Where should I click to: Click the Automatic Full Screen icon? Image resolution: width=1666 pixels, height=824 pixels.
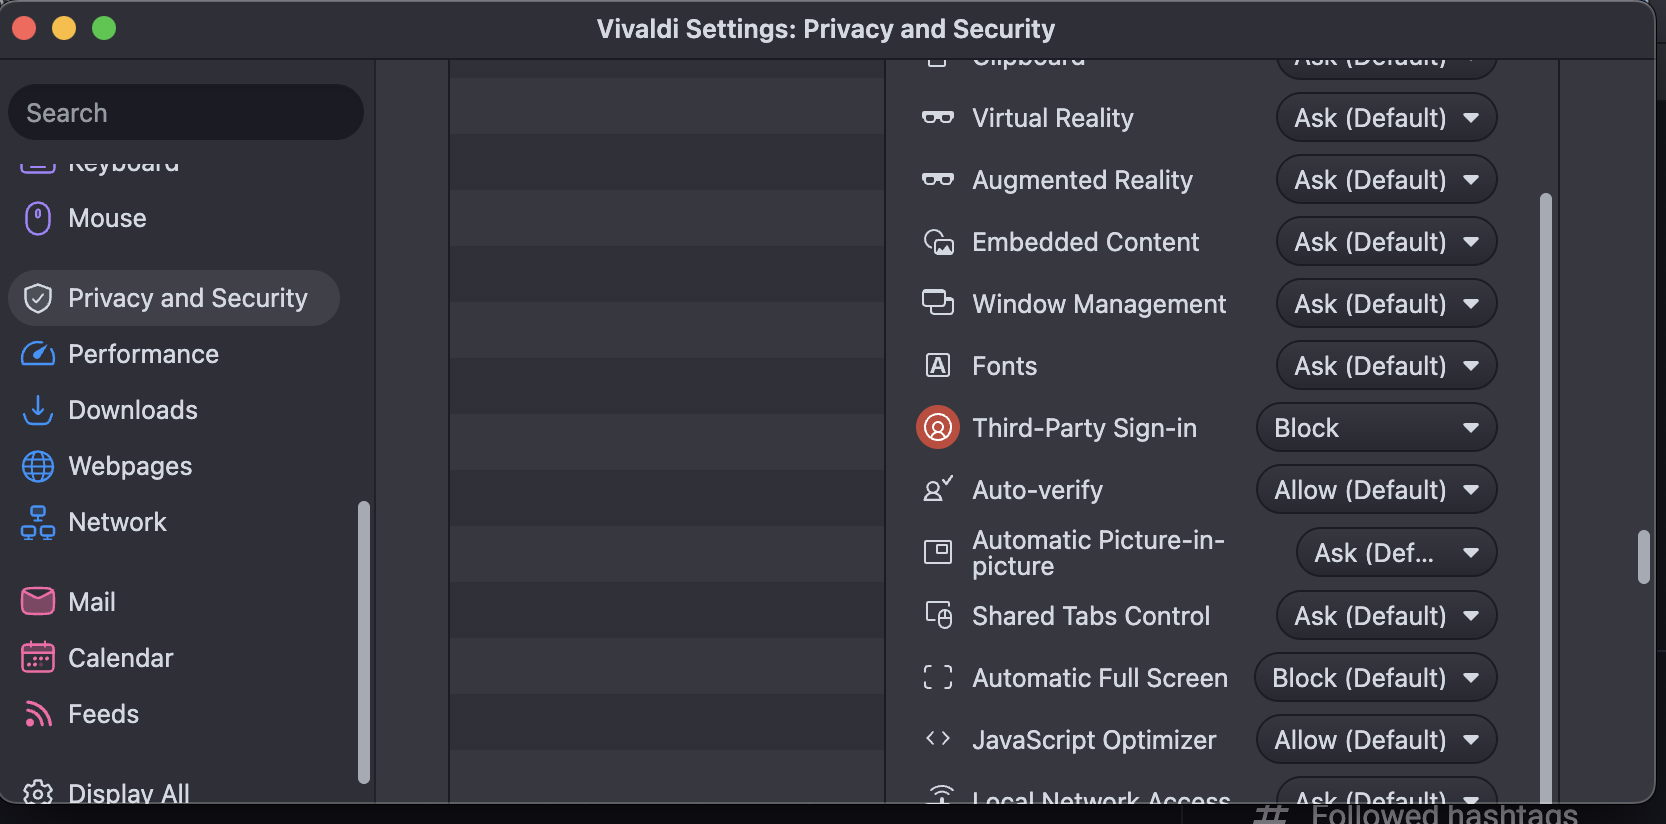(937, 678)
